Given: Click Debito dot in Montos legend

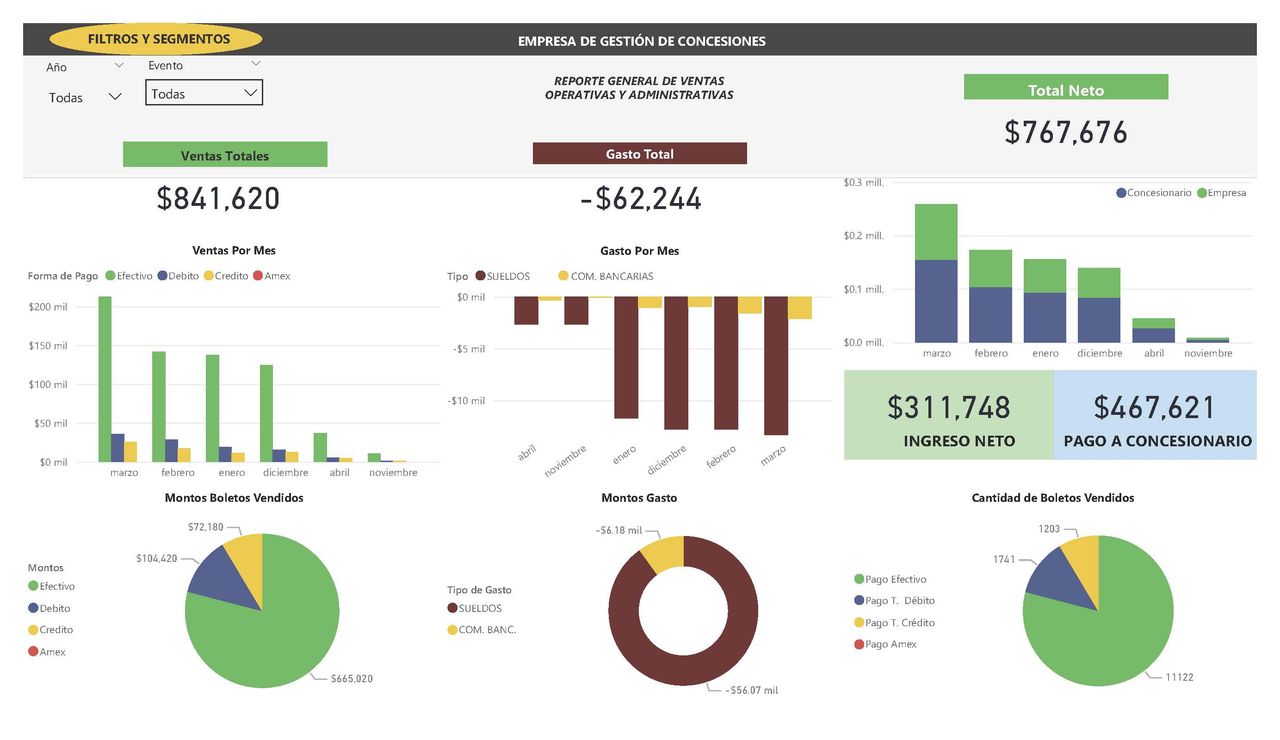Looking at the screenshot, I should tap(33, 608).
